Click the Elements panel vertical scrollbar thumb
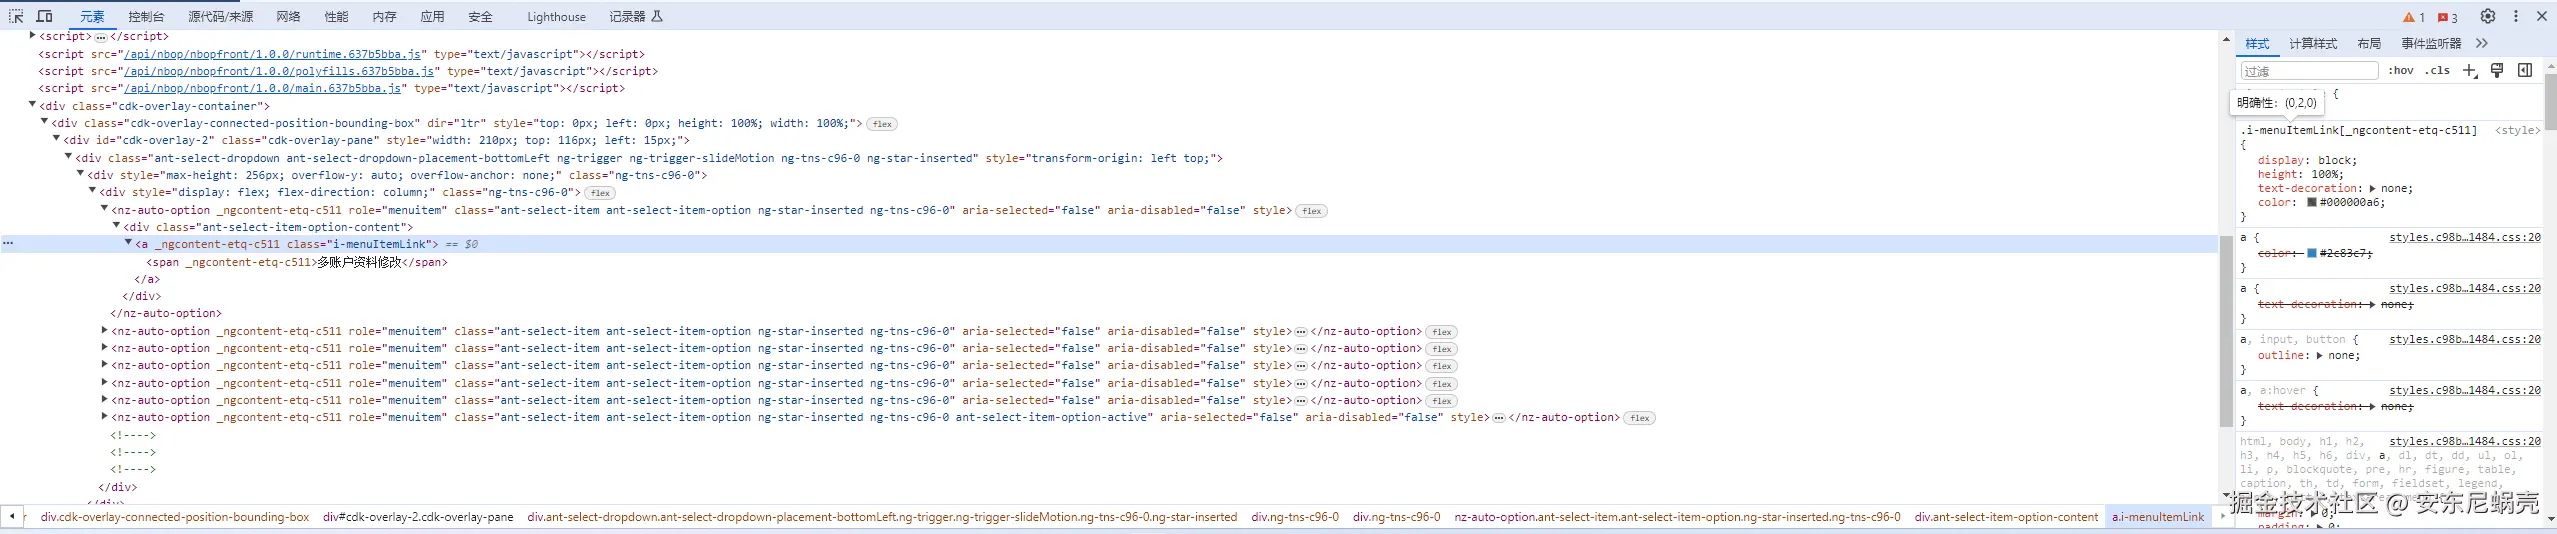This screenshot has height=534, width=2557. (2226, 331)
